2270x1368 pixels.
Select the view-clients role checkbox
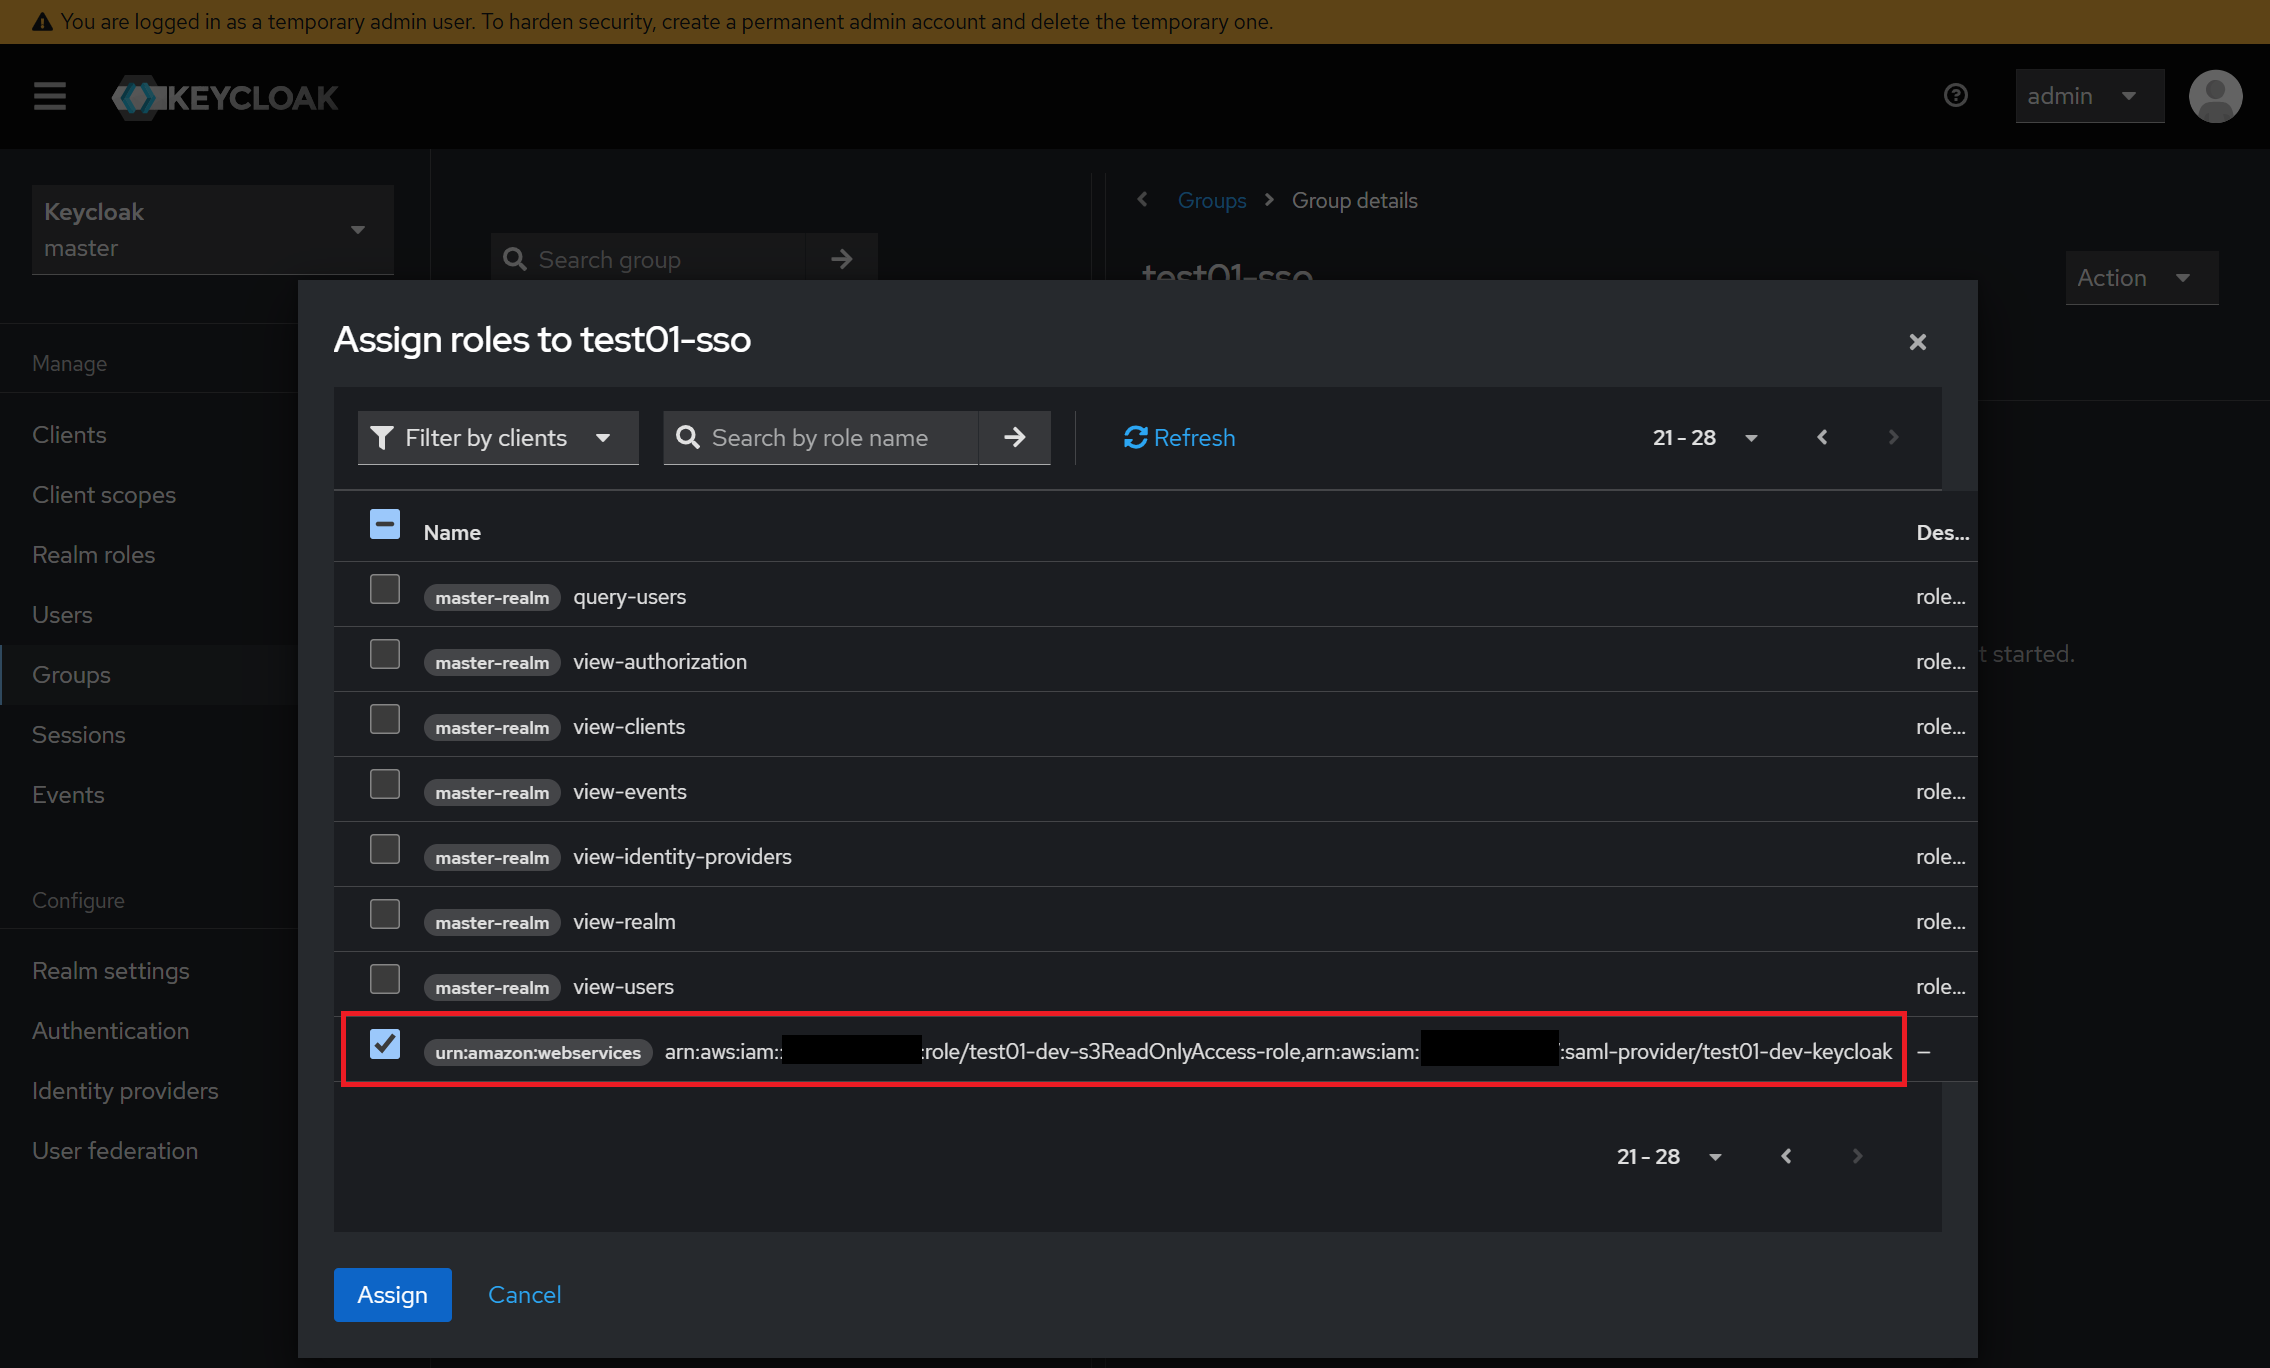(385, 720)
